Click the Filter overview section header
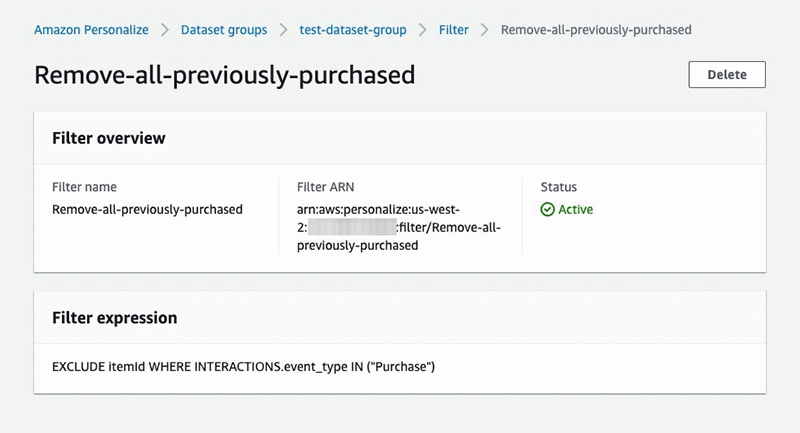 coord(108,138)
